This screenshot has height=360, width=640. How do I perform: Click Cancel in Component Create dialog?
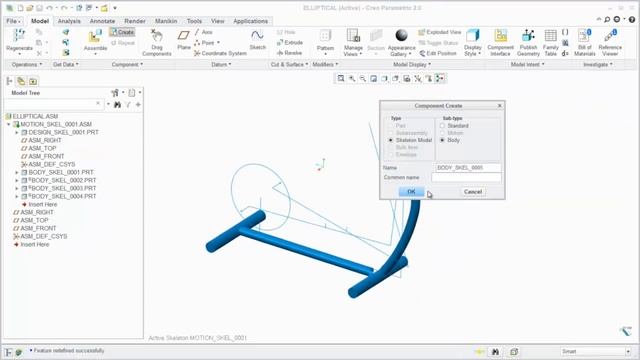click(x=473, y=191)
